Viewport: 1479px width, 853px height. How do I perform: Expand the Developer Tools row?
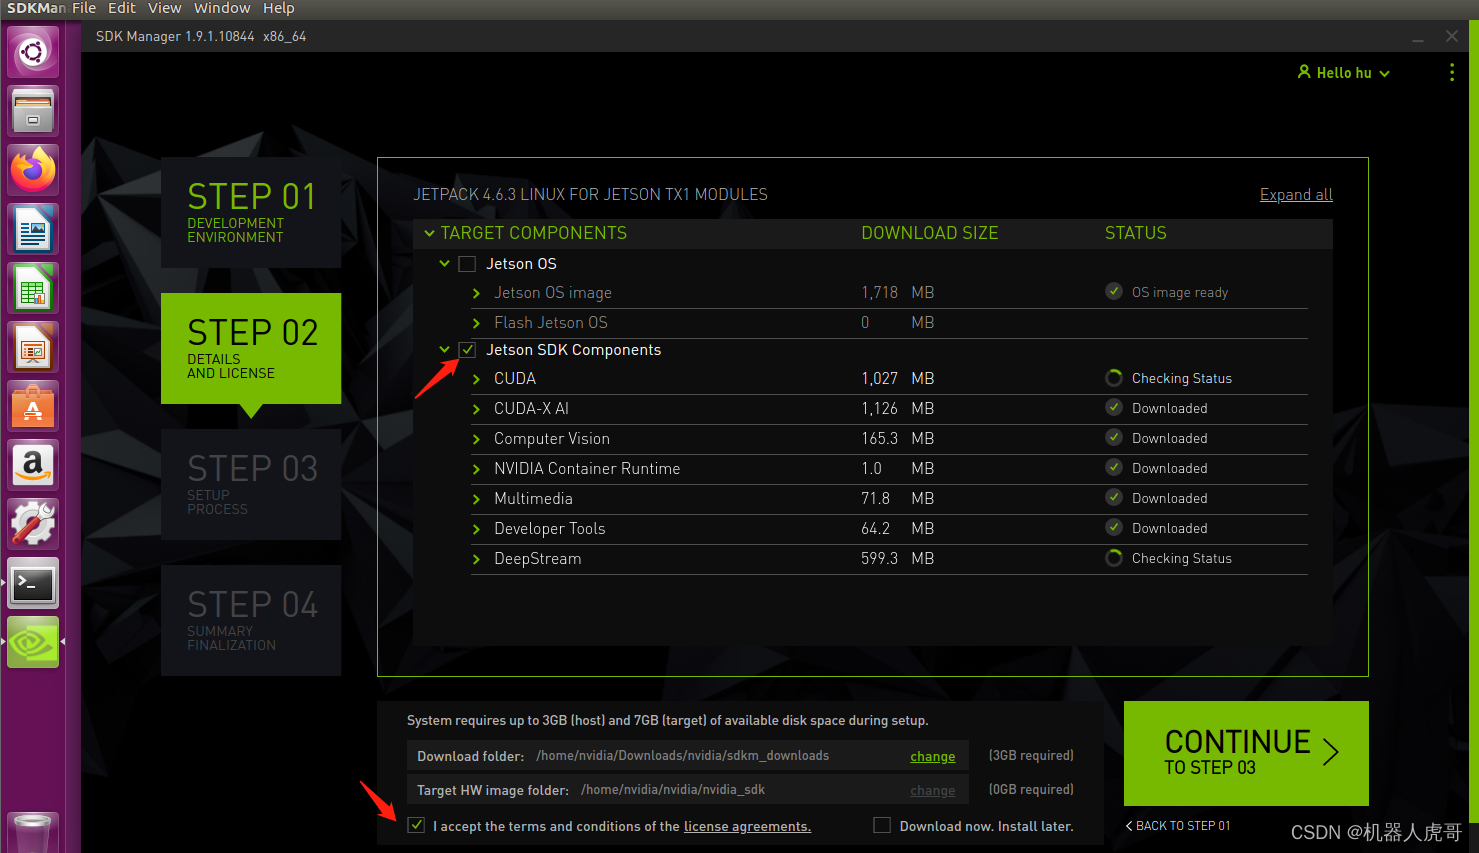(x=476, y=529)
